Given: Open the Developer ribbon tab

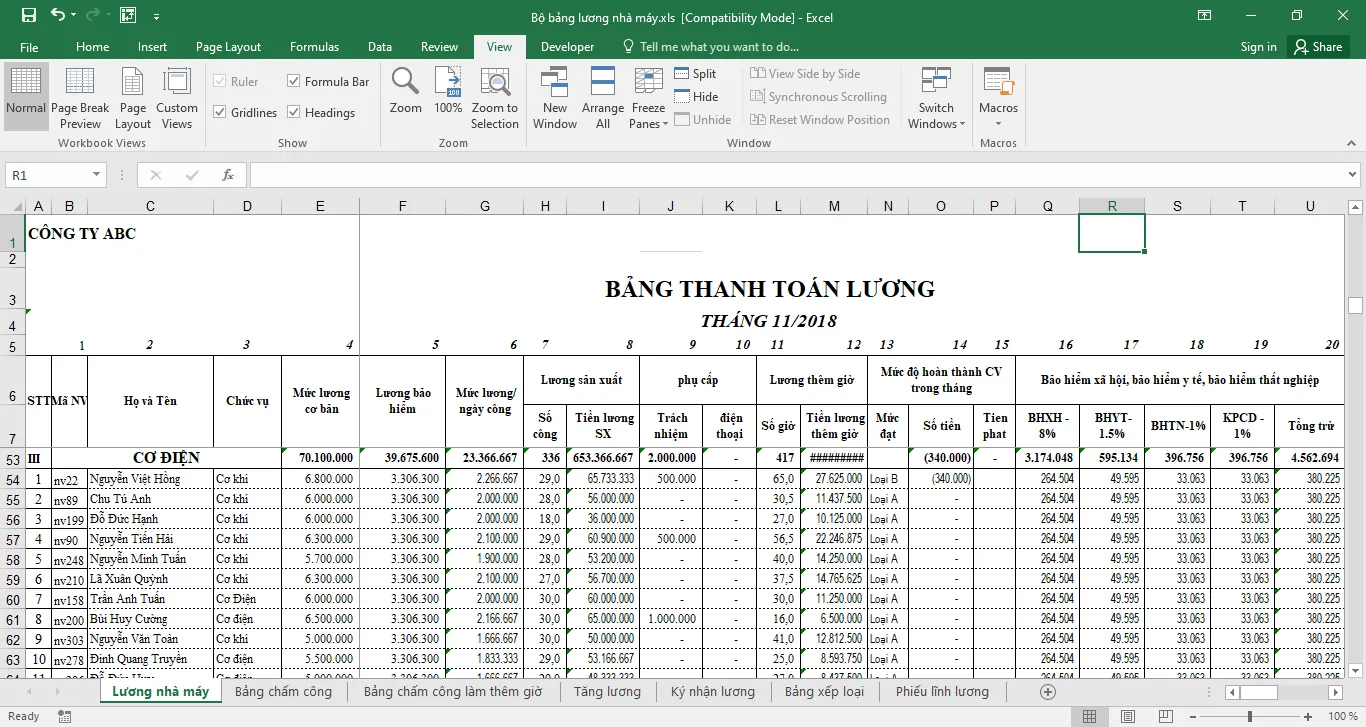Looking at the screenshot, I should click(567, 47).
